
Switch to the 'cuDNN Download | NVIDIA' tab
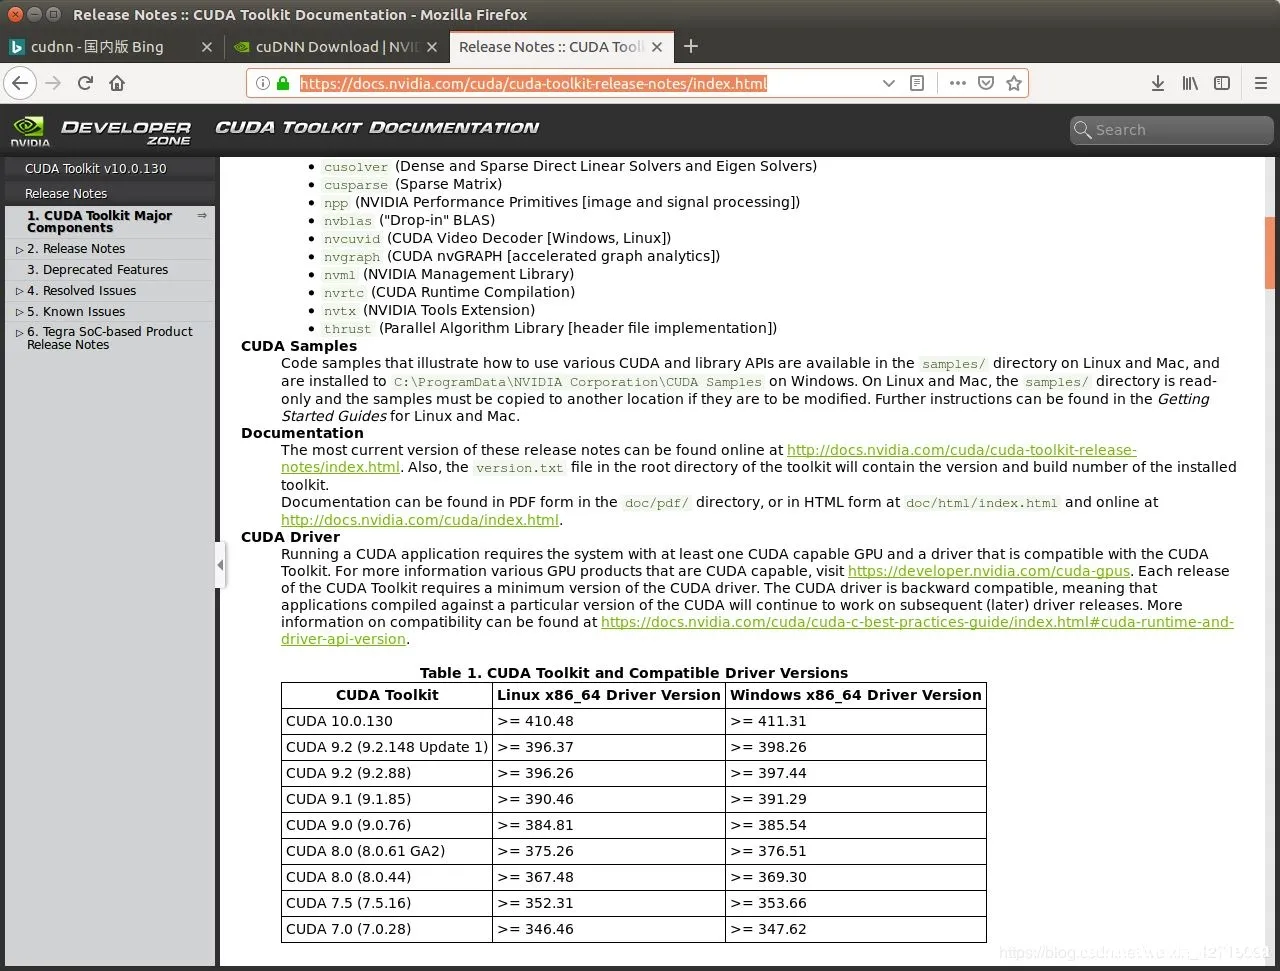335,46
